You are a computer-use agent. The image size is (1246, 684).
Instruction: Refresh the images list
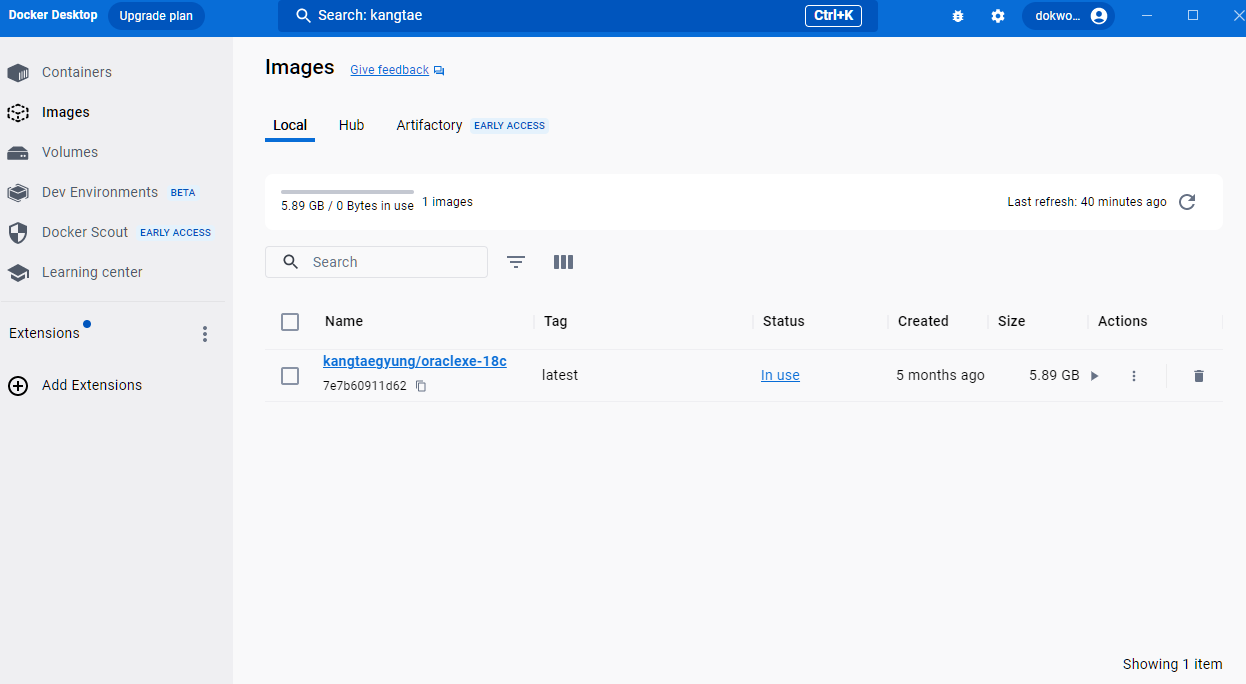1187,202
